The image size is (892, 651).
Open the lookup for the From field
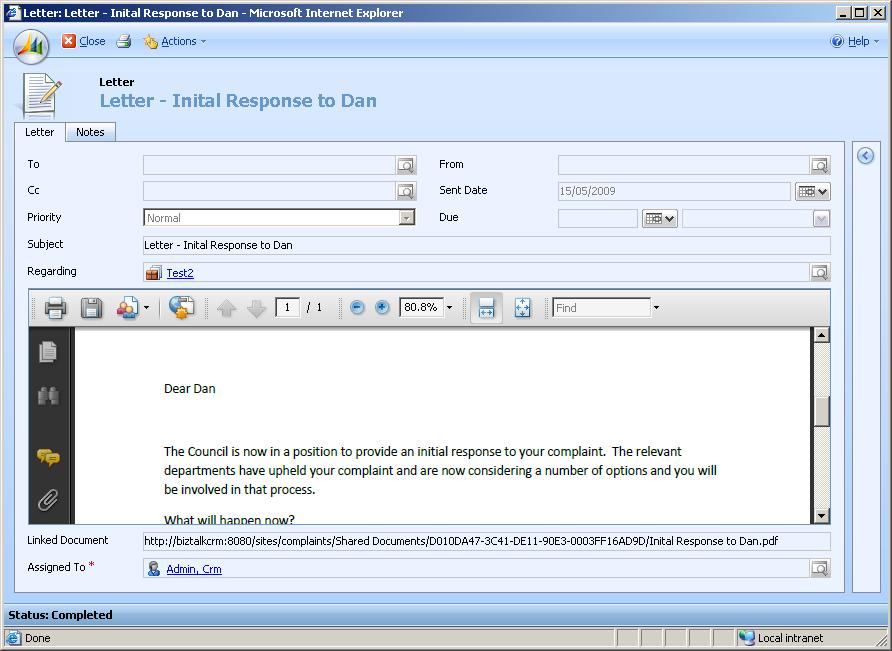click(x=820, y=165)
